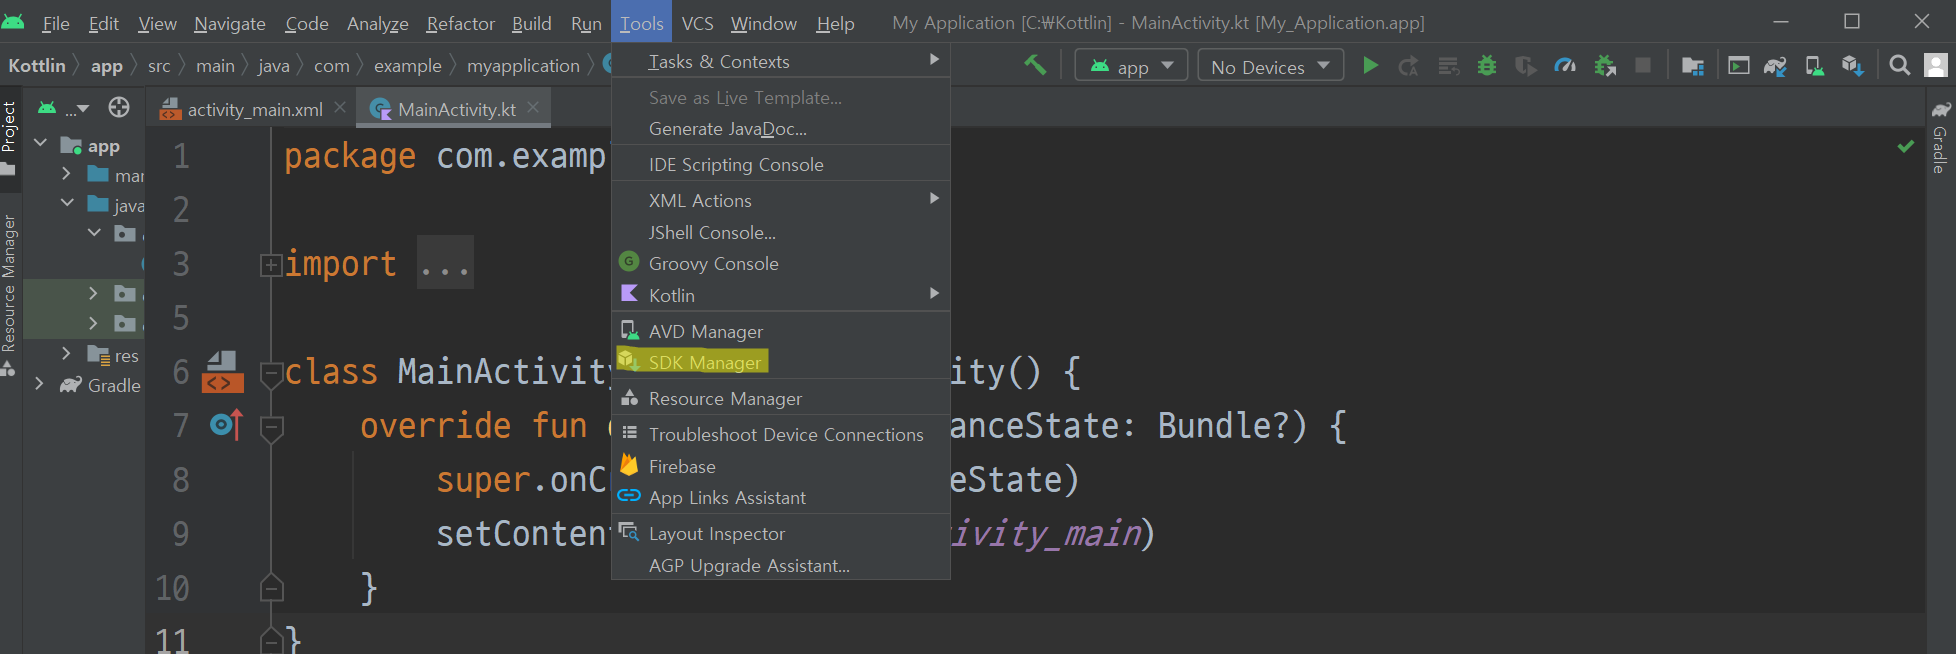Screen dimensions: 1956x654
Task: Expand the Gradle Scripts tree node
Action: tap(39, 384)
